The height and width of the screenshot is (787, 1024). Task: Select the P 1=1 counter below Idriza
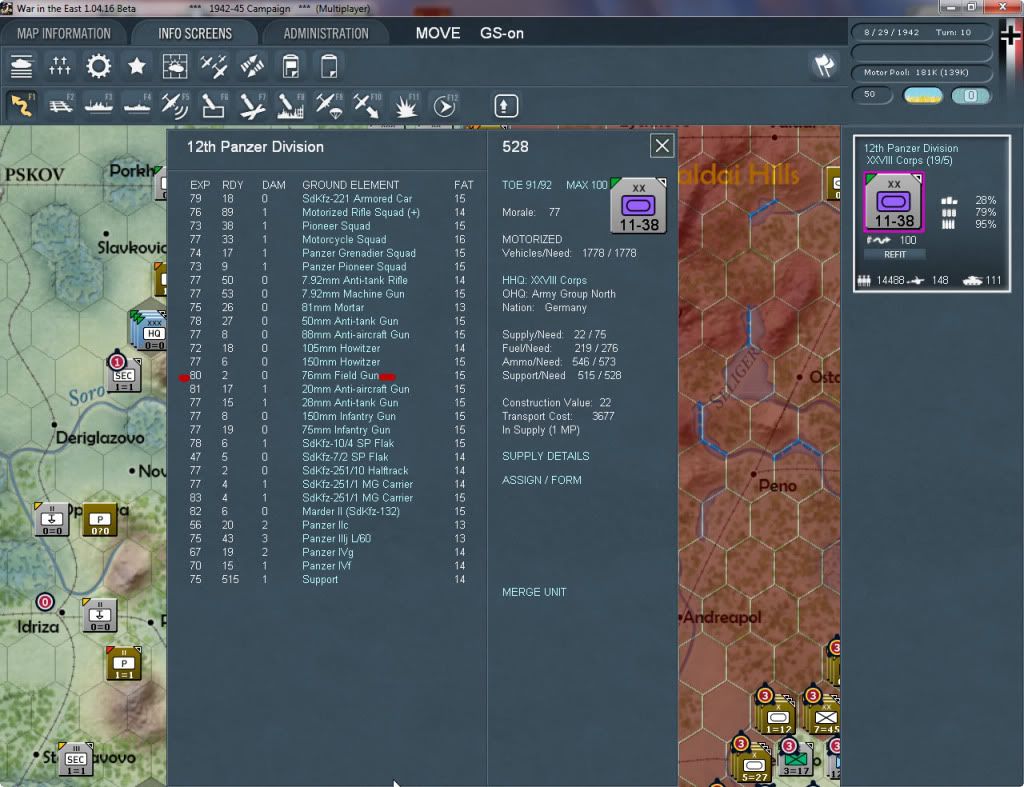tap(123, 664)
